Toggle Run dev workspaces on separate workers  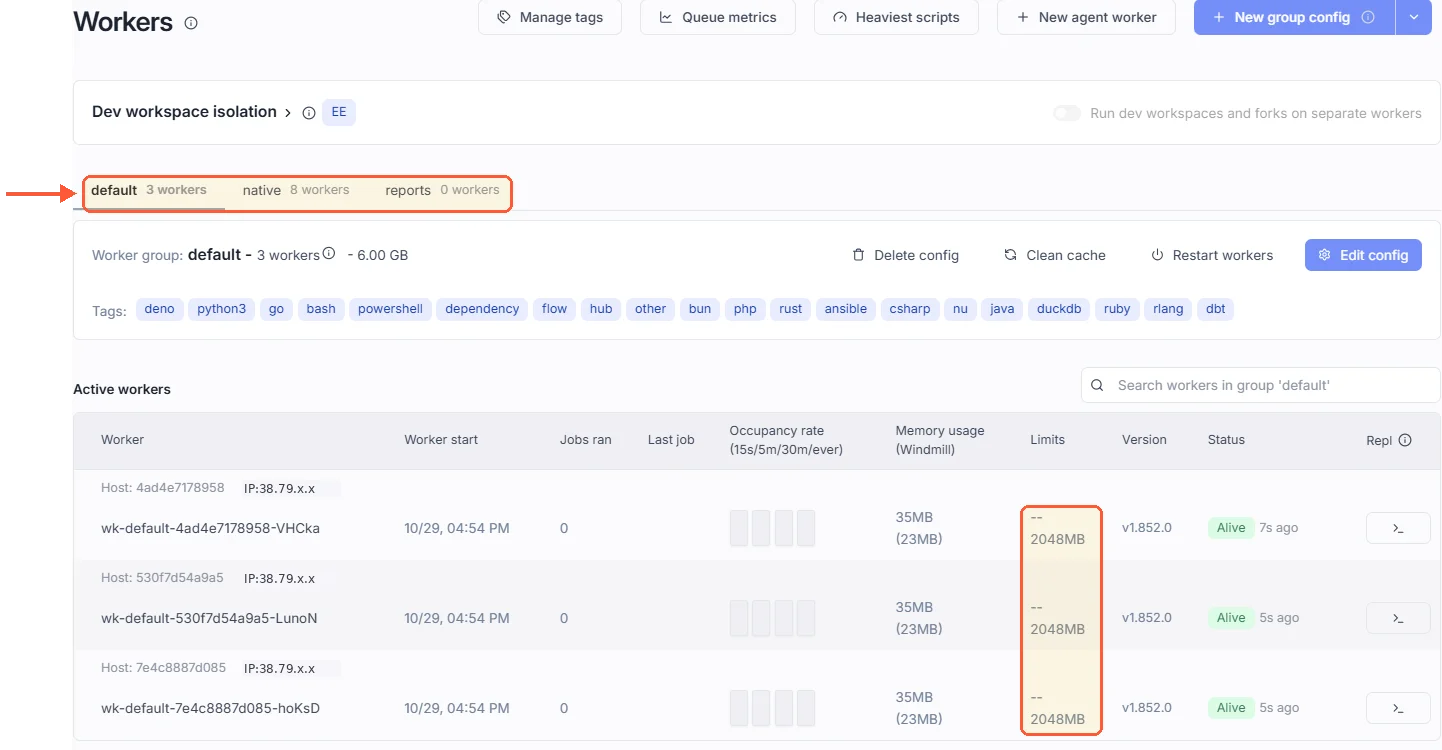1067,113
